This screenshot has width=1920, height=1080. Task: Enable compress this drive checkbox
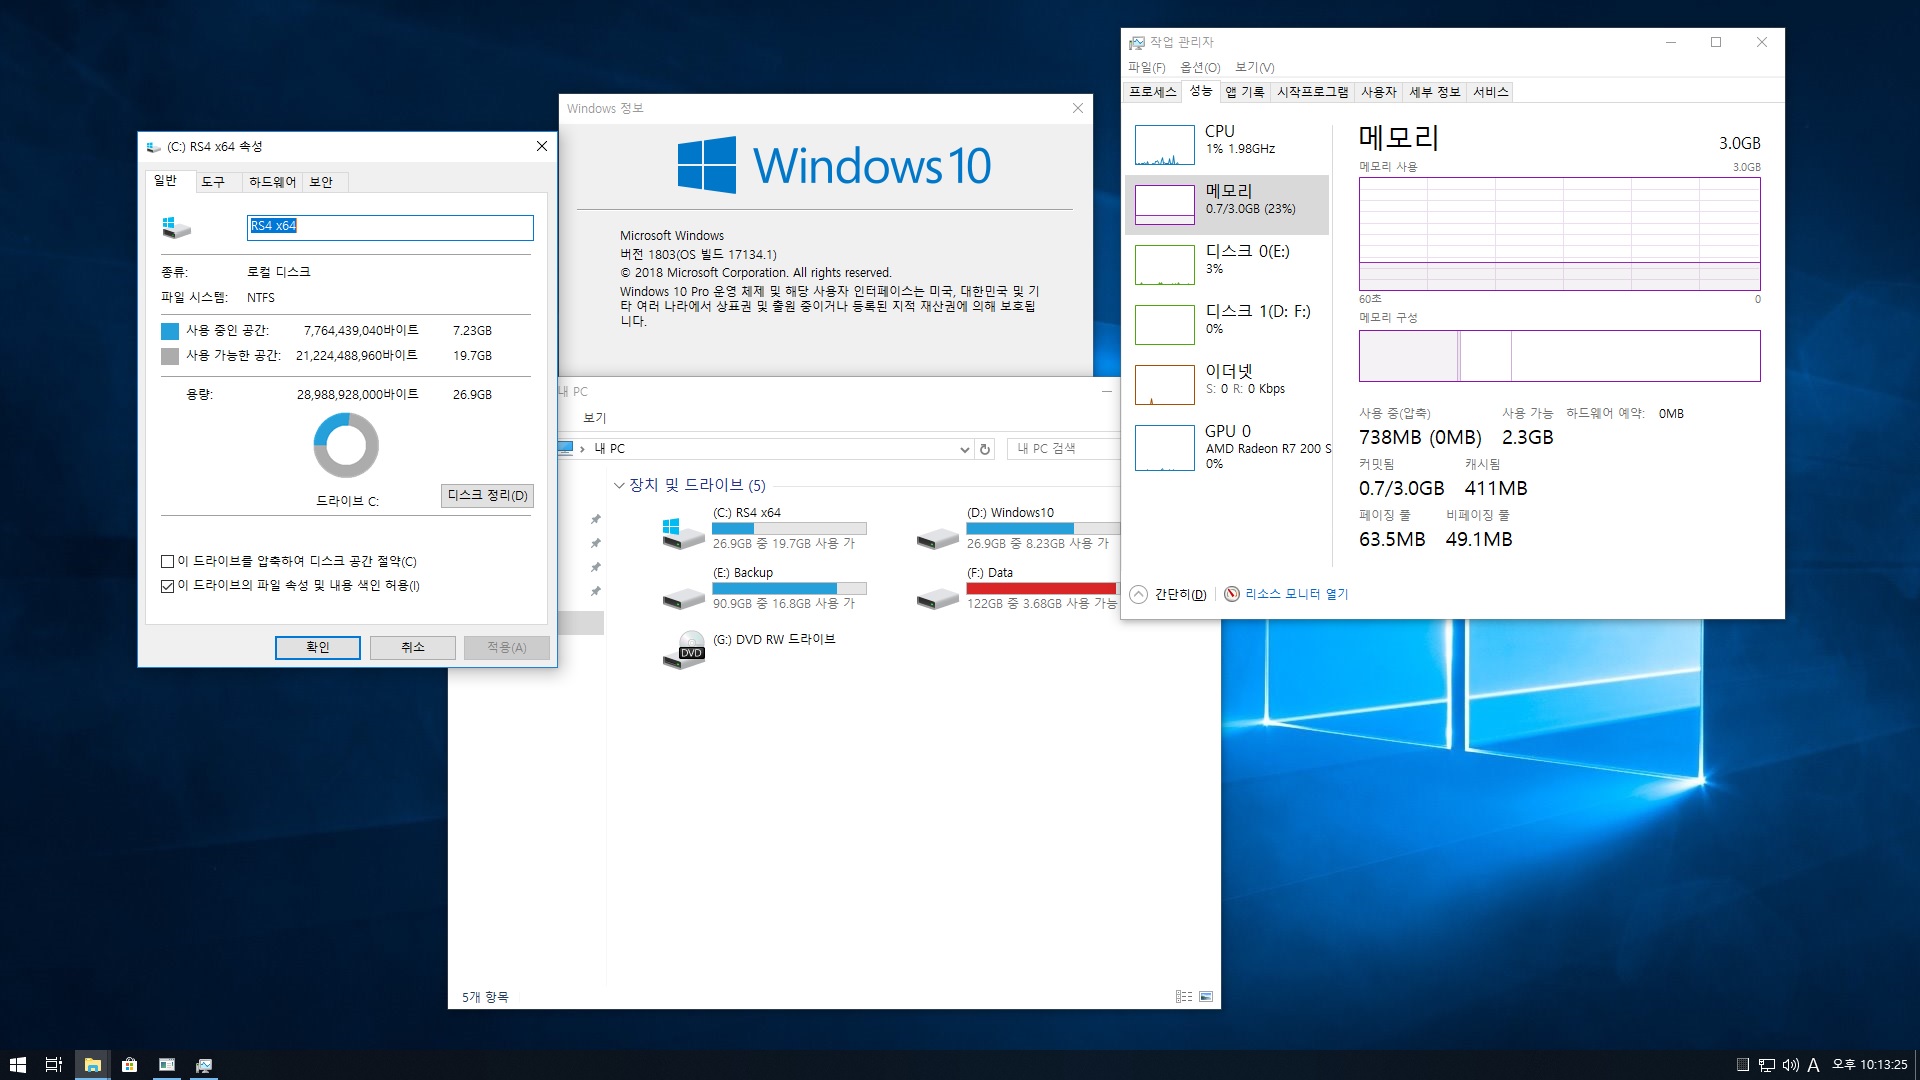(168, 562)
